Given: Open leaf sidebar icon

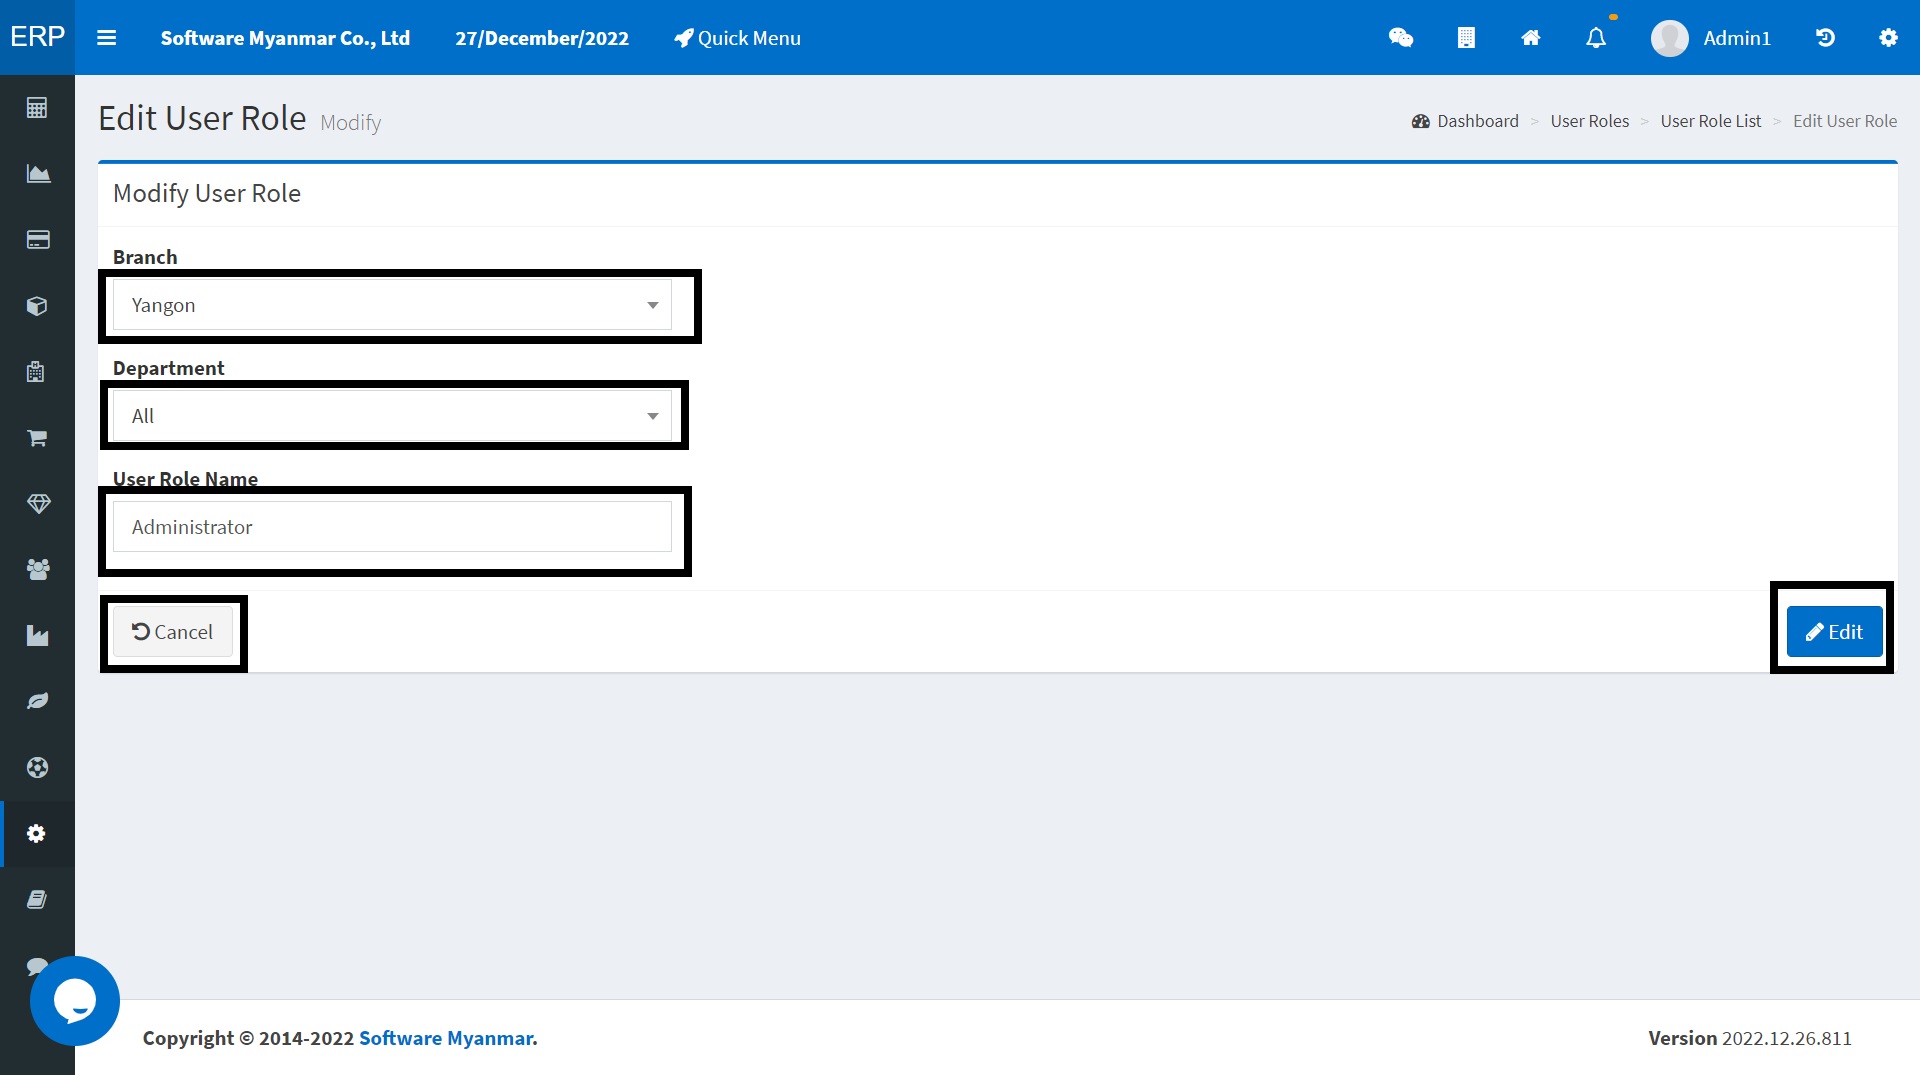Looking at the screenshot, I should pos(37,702).
